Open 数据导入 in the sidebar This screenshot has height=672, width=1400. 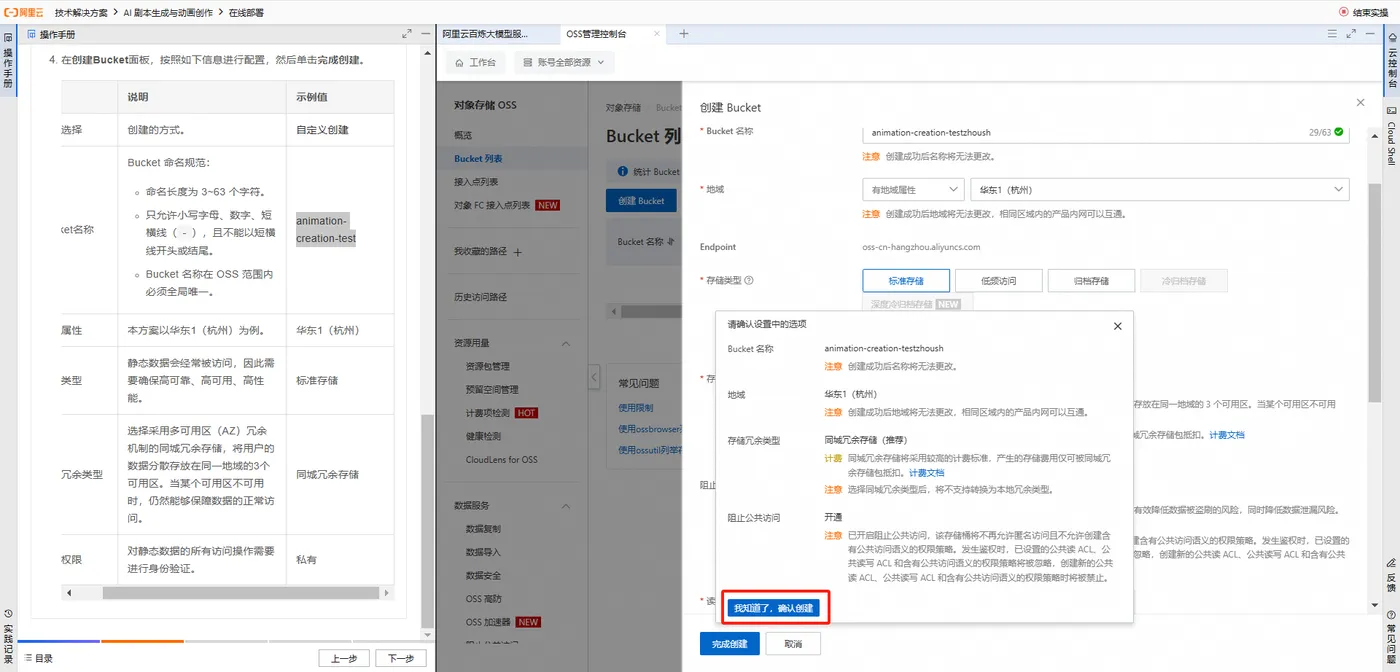click(483, 552)
